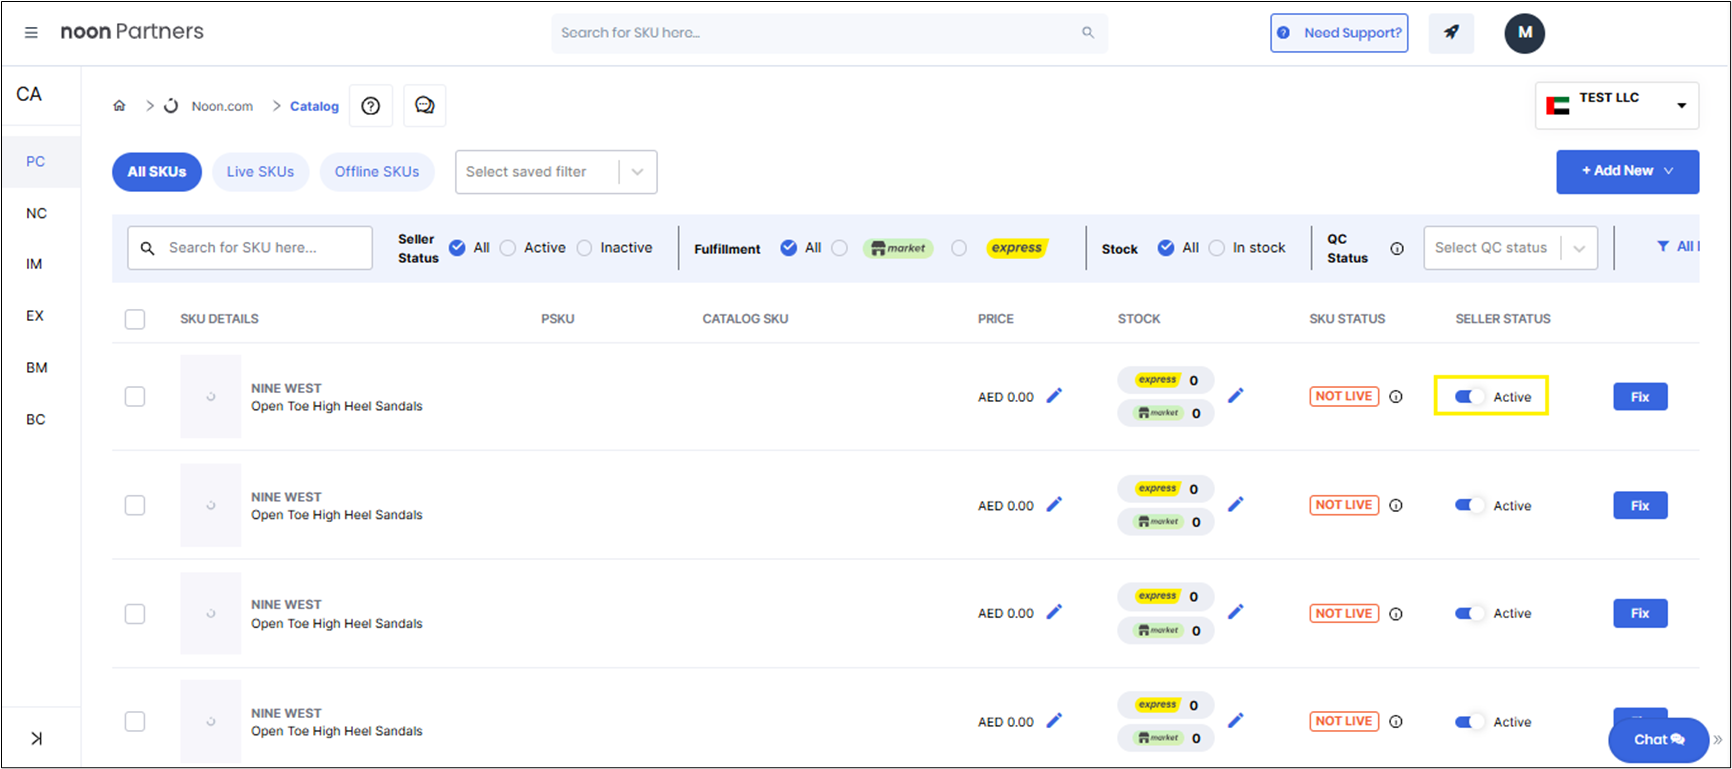Click Fix button in second sandals row
The image size is (1732, 769).
1640,506
